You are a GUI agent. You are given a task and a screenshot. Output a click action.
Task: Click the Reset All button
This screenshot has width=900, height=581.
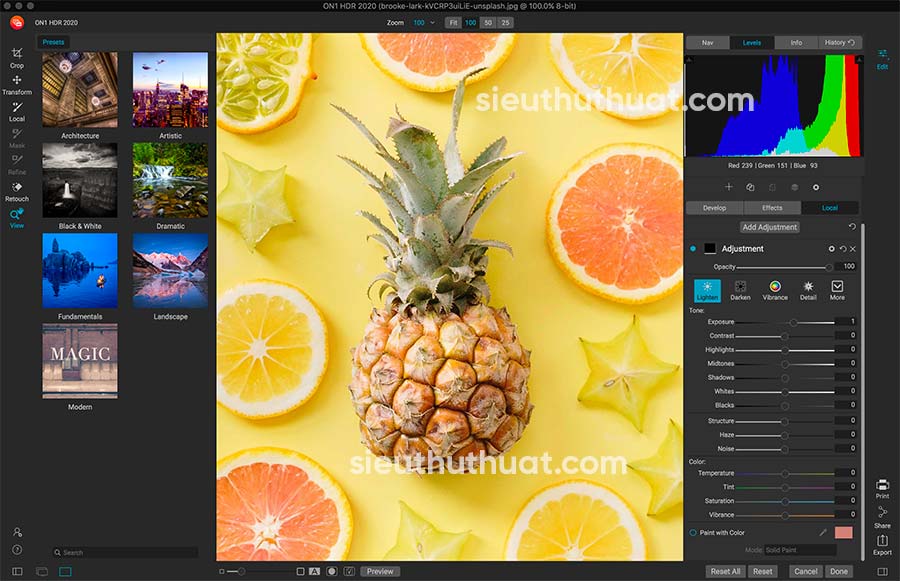tap(726, 571)
